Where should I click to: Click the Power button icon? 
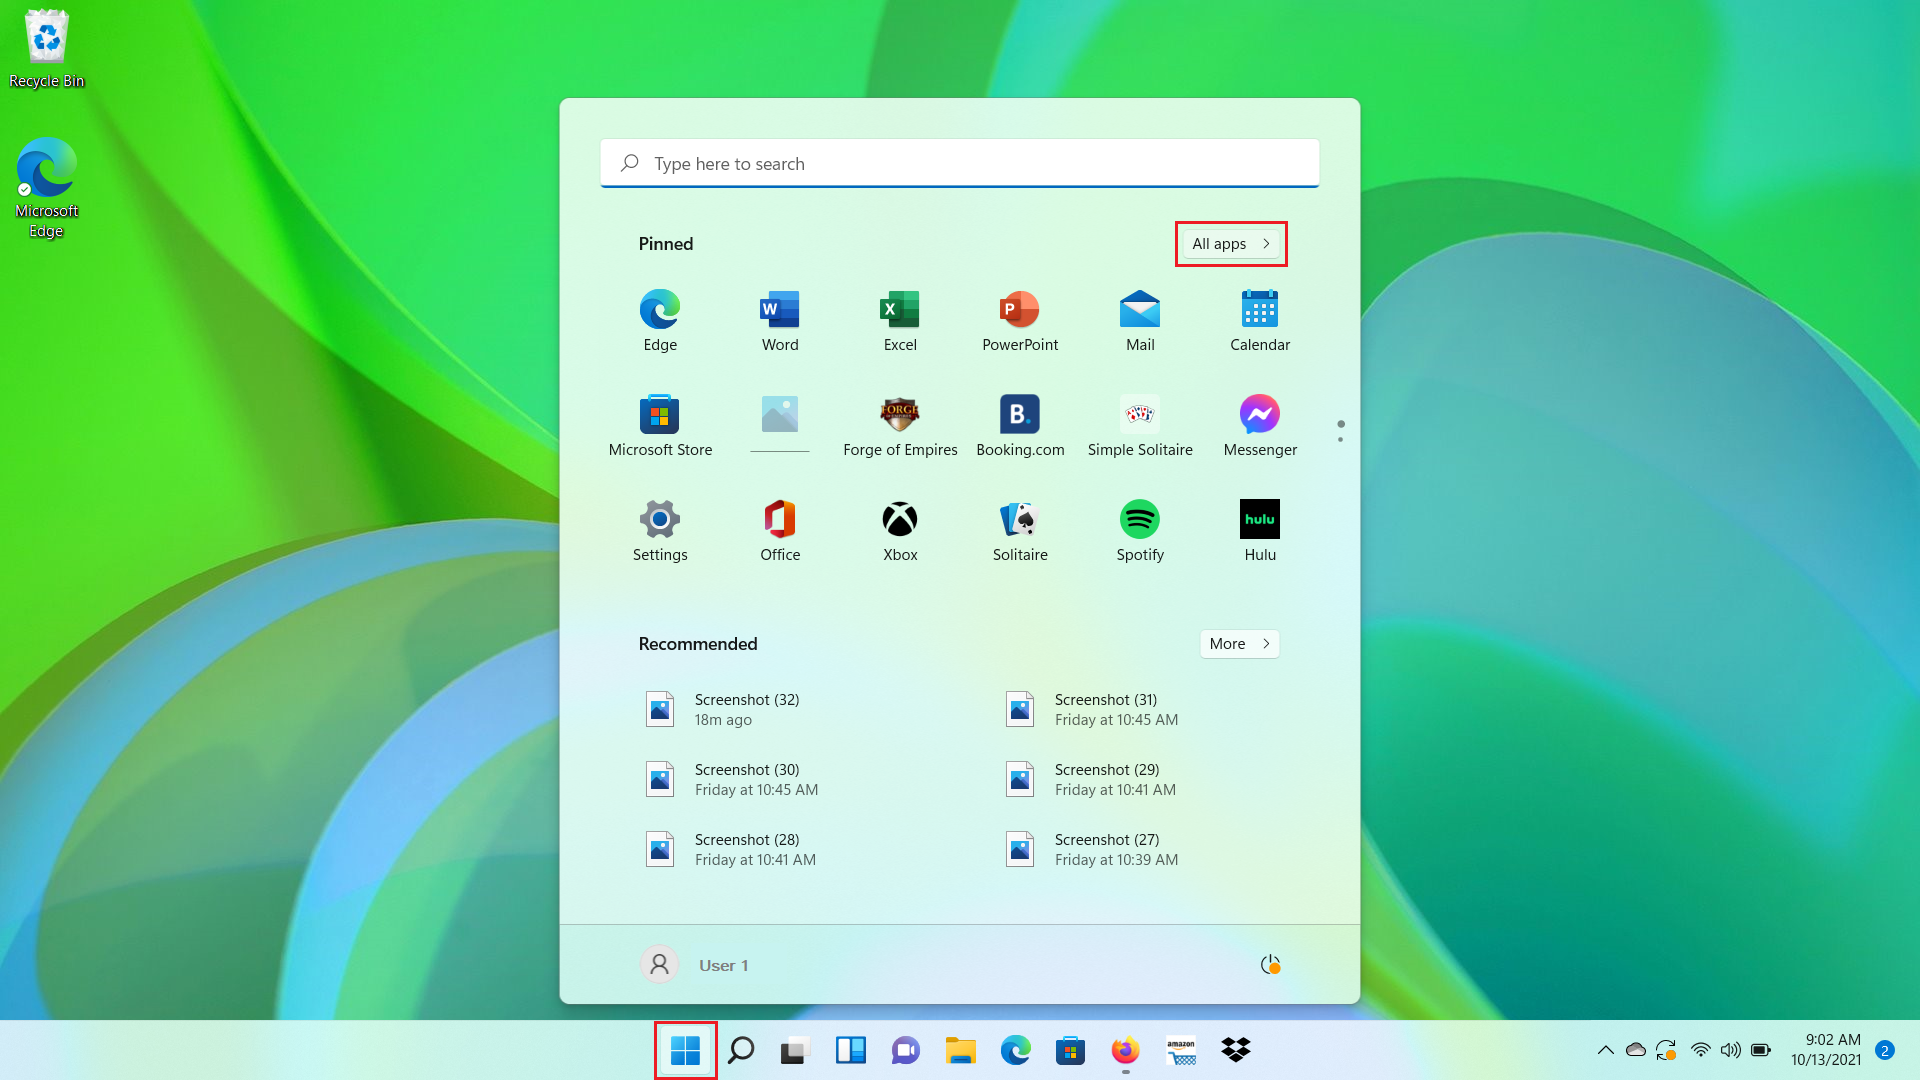coord(1270,964)
